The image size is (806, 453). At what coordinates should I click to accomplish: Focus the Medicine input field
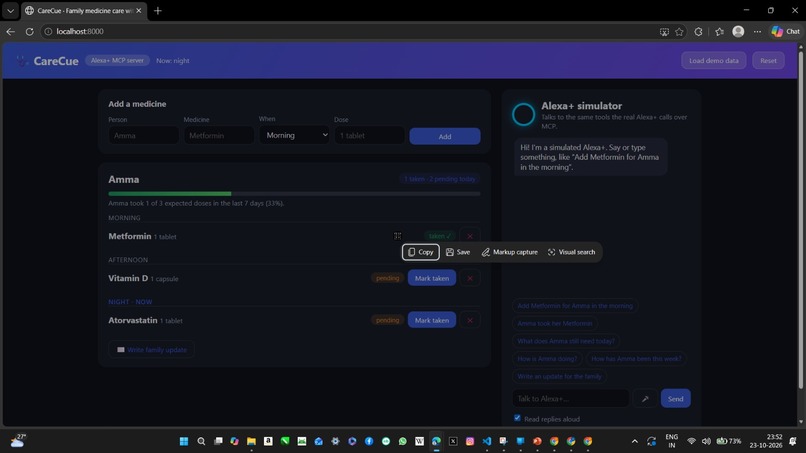(x=219, y=136)
